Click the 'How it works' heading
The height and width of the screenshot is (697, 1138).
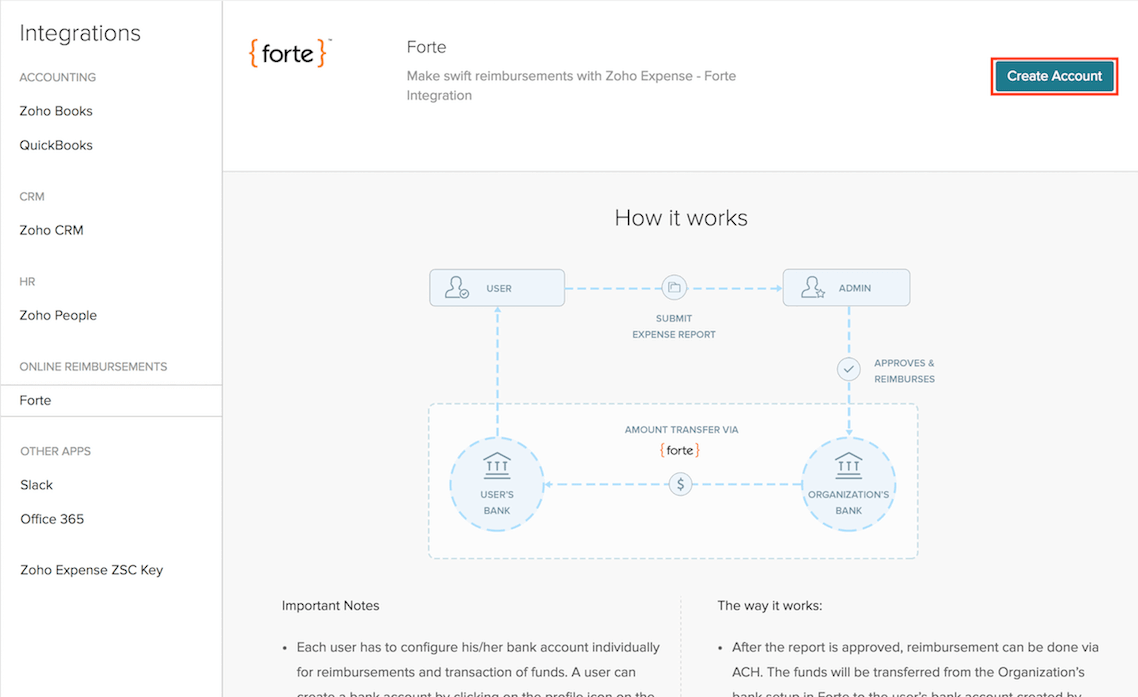(x=681, y=218)
